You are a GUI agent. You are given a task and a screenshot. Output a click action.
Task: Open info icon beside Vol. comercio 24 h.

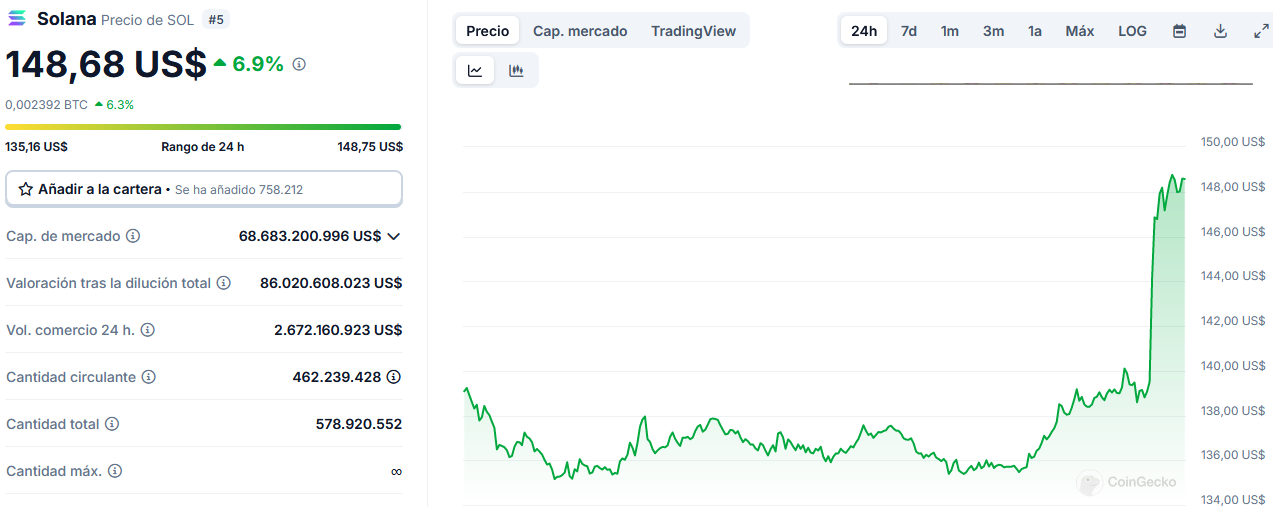pos(148,330)
